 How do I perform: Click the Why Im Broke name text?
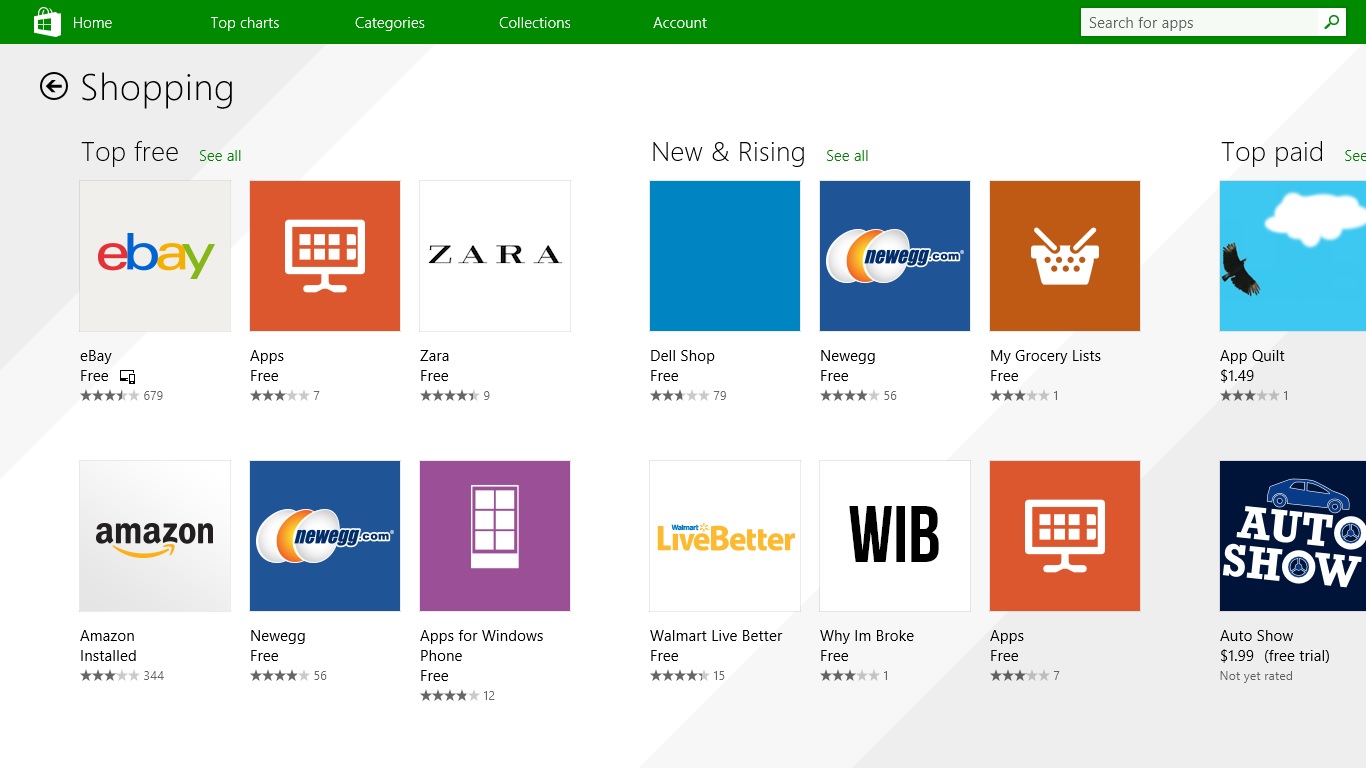[867, 636]
